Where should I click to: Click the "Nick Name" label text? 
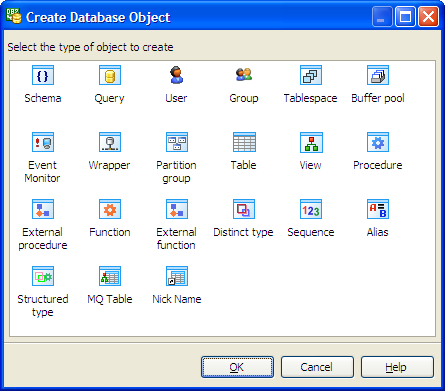pyautogui.click(x=177, y=299)
